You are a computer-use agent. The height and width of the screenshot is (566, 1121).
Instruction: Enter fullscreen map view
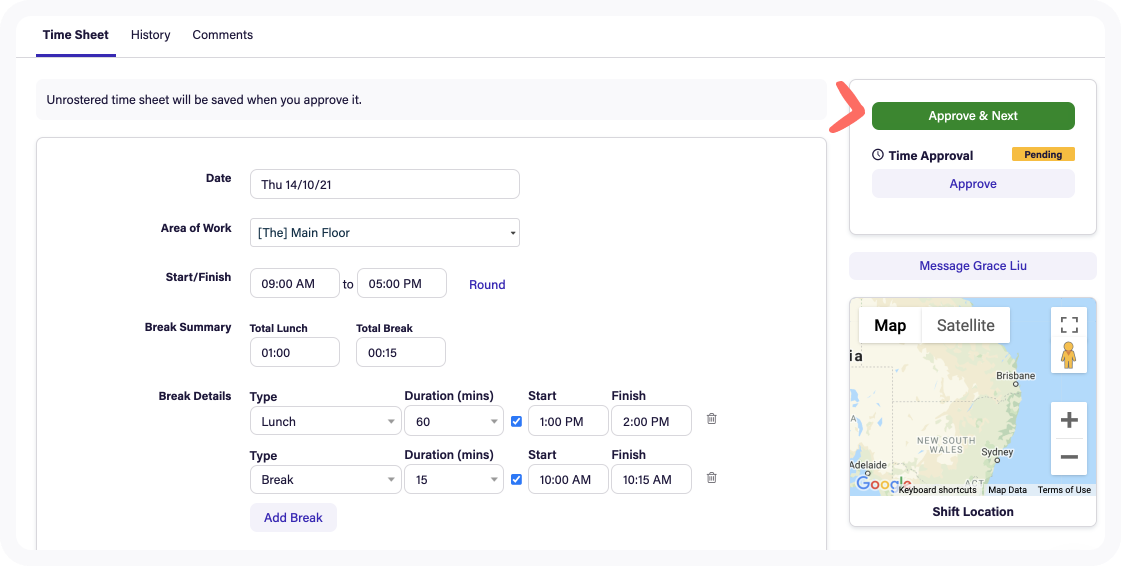tap(1068, 324)
